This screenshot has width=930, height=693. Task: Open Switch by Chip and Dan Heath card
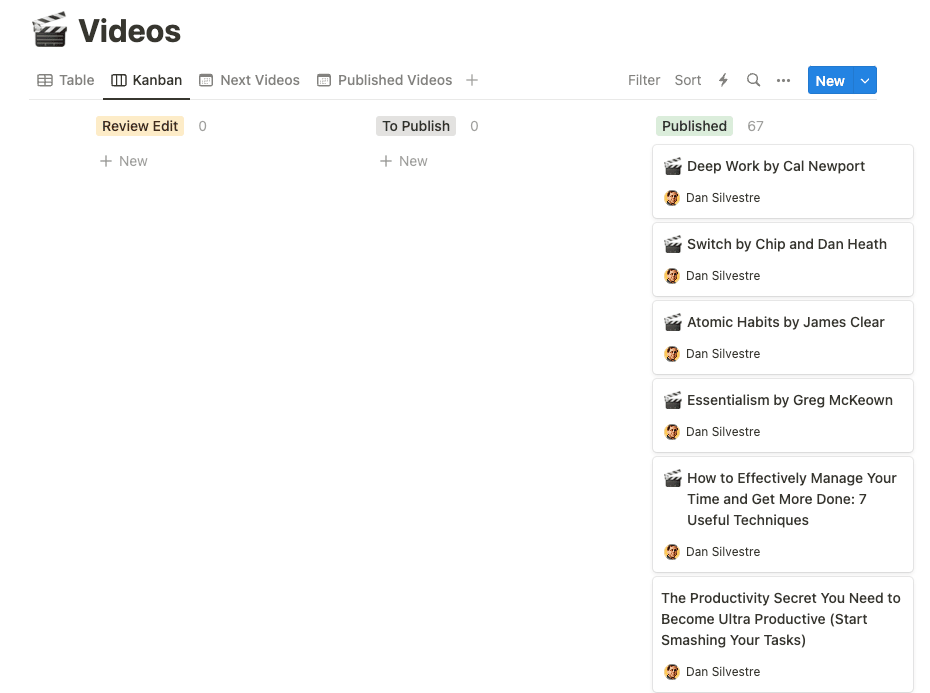[783, 259]
